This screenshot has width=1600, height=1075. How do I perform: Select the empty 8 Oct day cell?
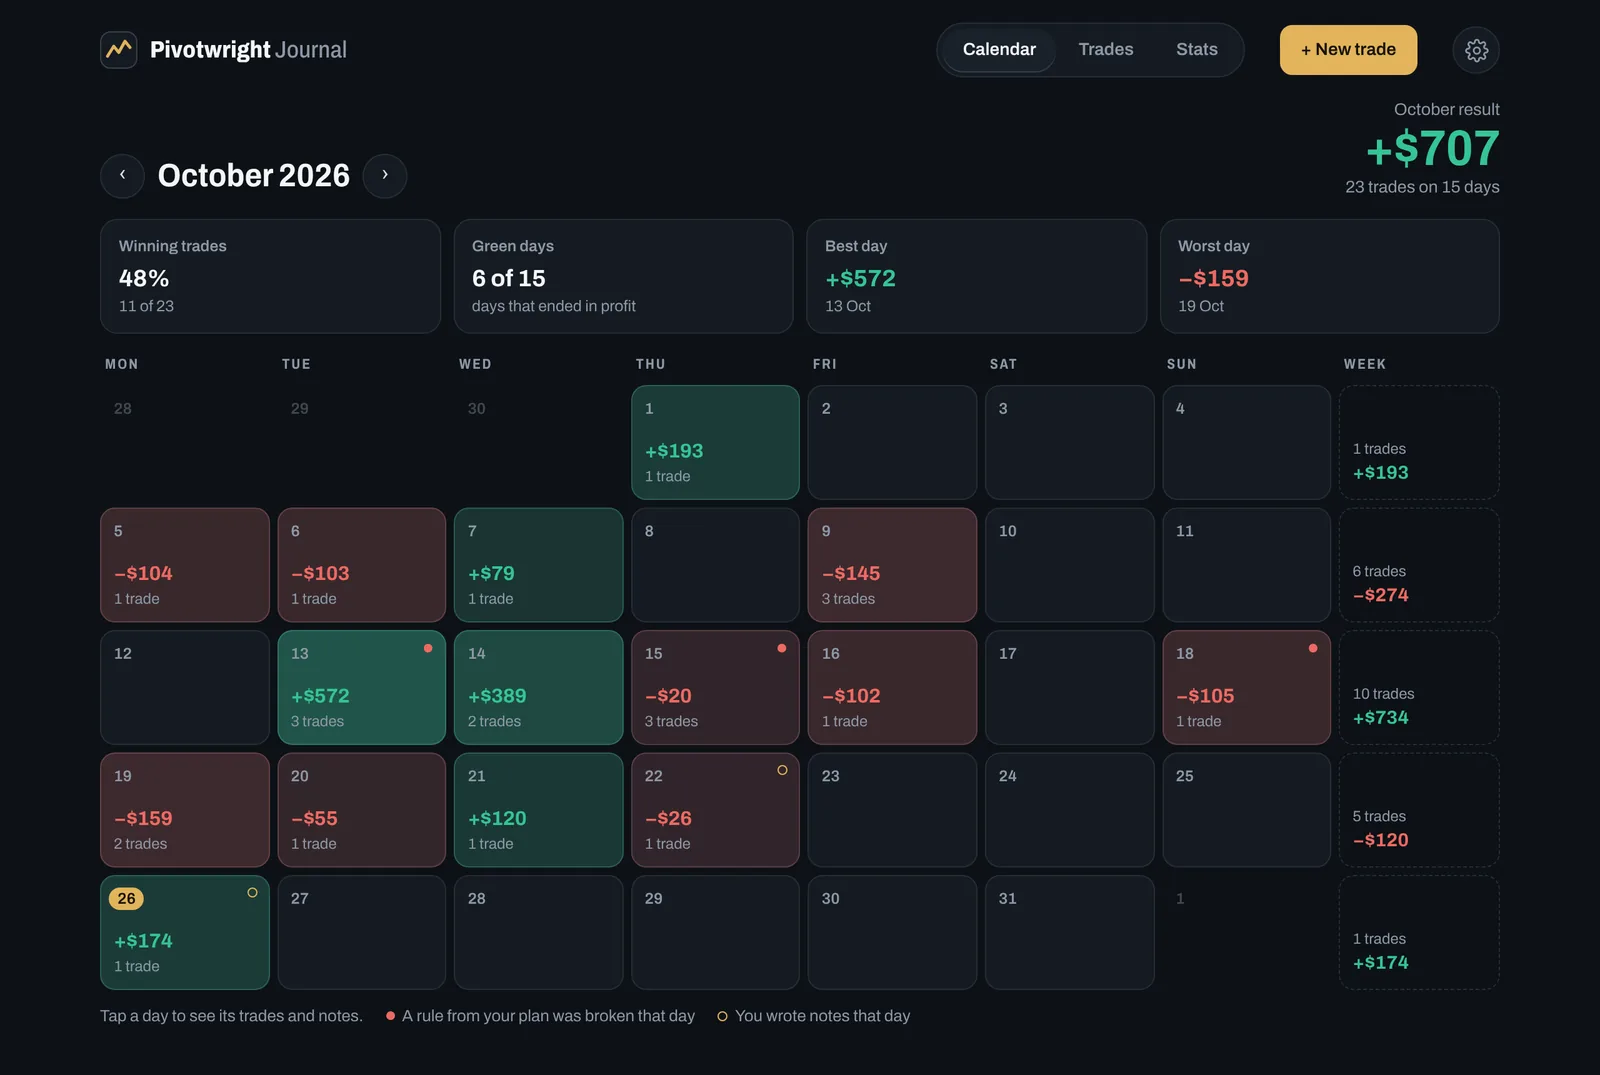[x=715, y=565]
